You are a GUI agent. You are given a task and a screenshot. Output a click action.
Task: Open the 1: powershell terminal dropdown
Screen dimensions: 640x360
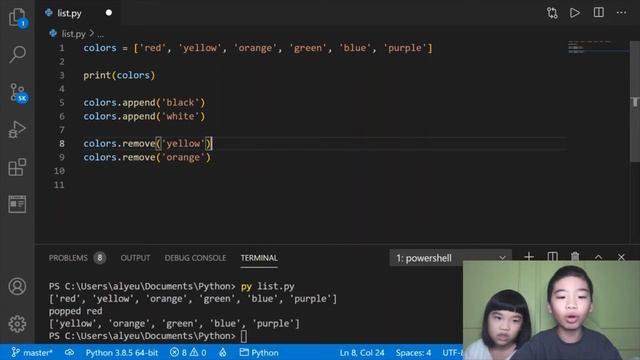click(450, 258)
